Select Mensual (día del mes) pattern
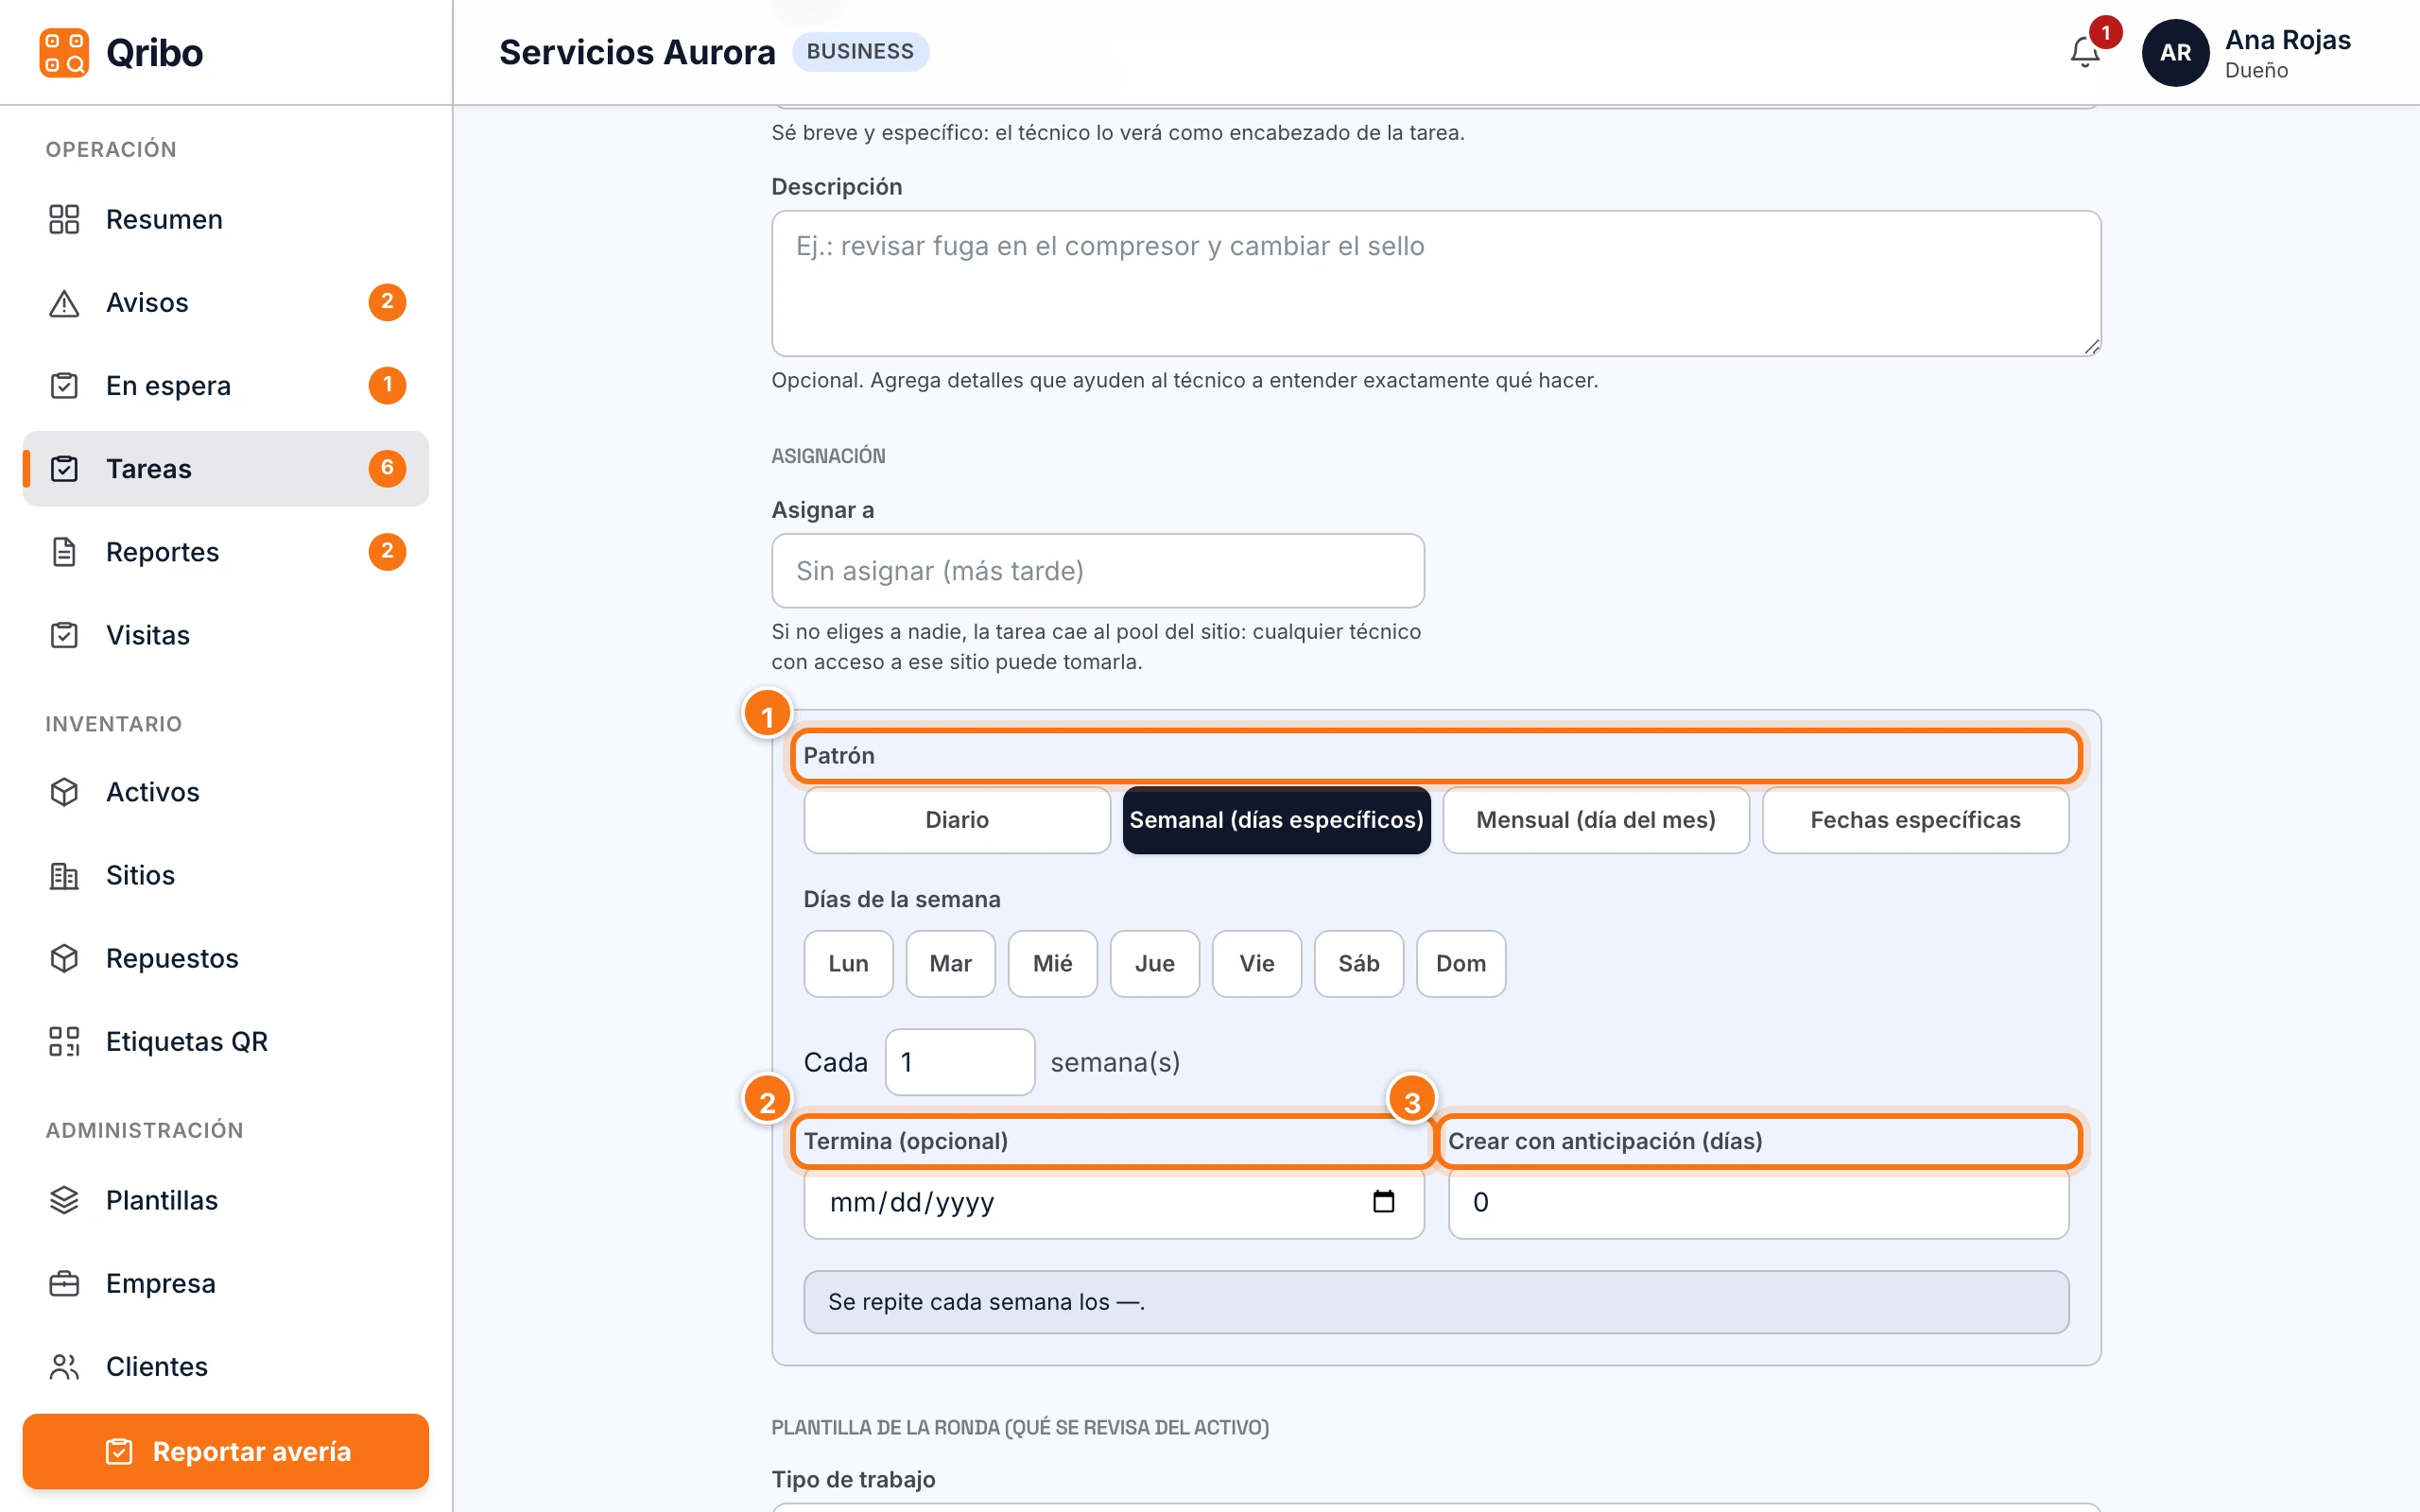The width and height of the screenshot is (2420, 1512). pyautogui.click(x=1595, y=820)
